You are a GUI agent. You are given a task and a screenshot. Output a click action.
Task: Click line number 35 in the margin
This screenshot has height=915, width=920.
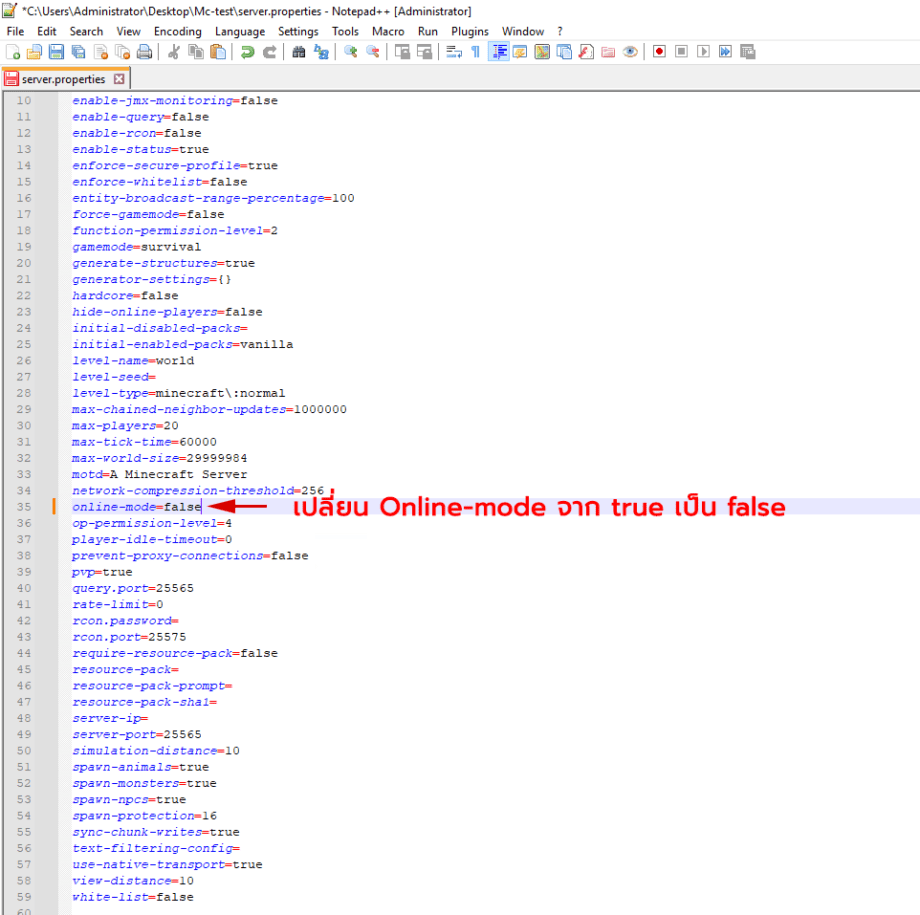click(x=22, y=507)
